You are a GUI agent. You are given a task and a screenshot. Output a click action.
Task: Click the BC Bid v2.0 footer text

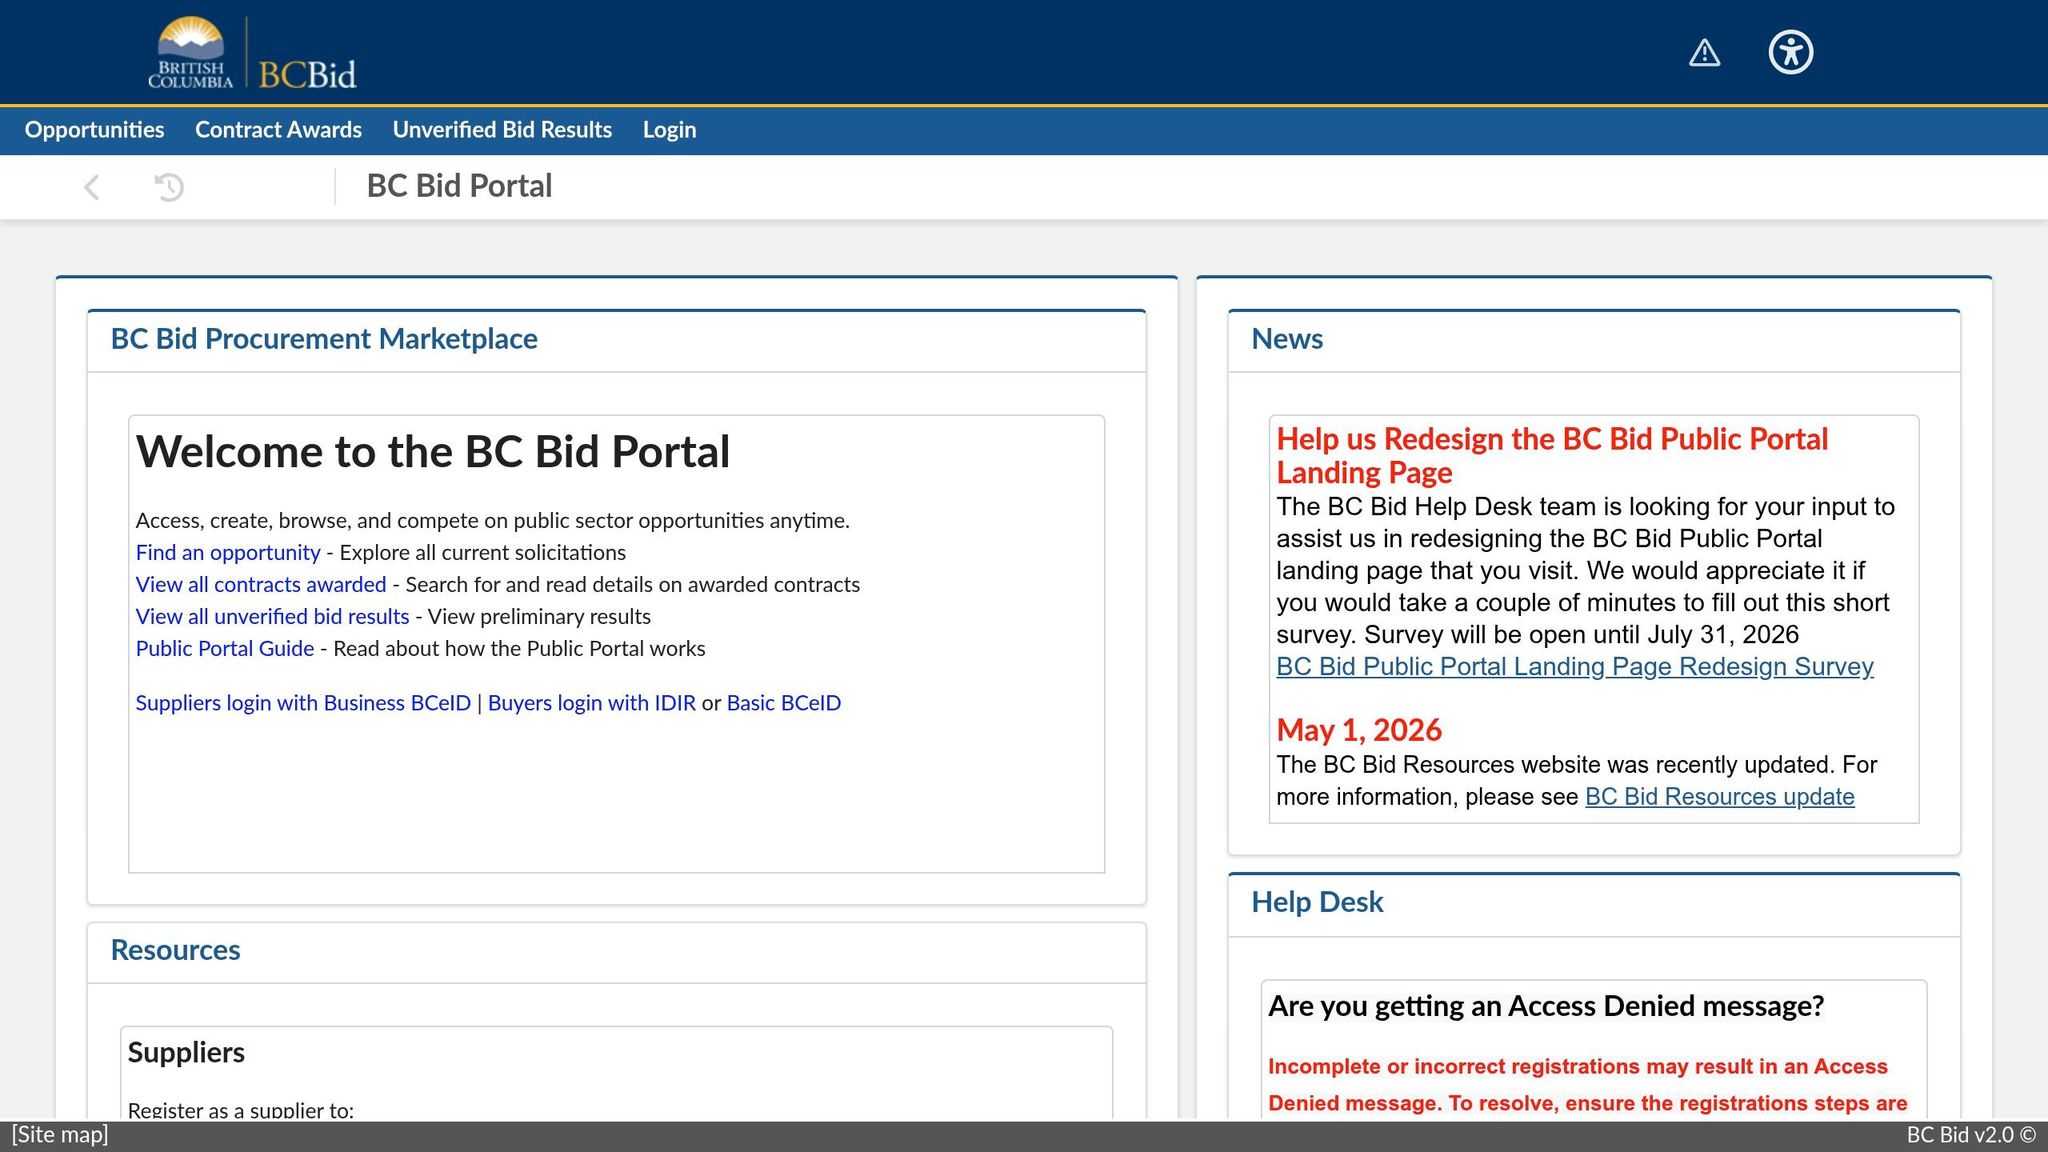tap(1971, 1135)
